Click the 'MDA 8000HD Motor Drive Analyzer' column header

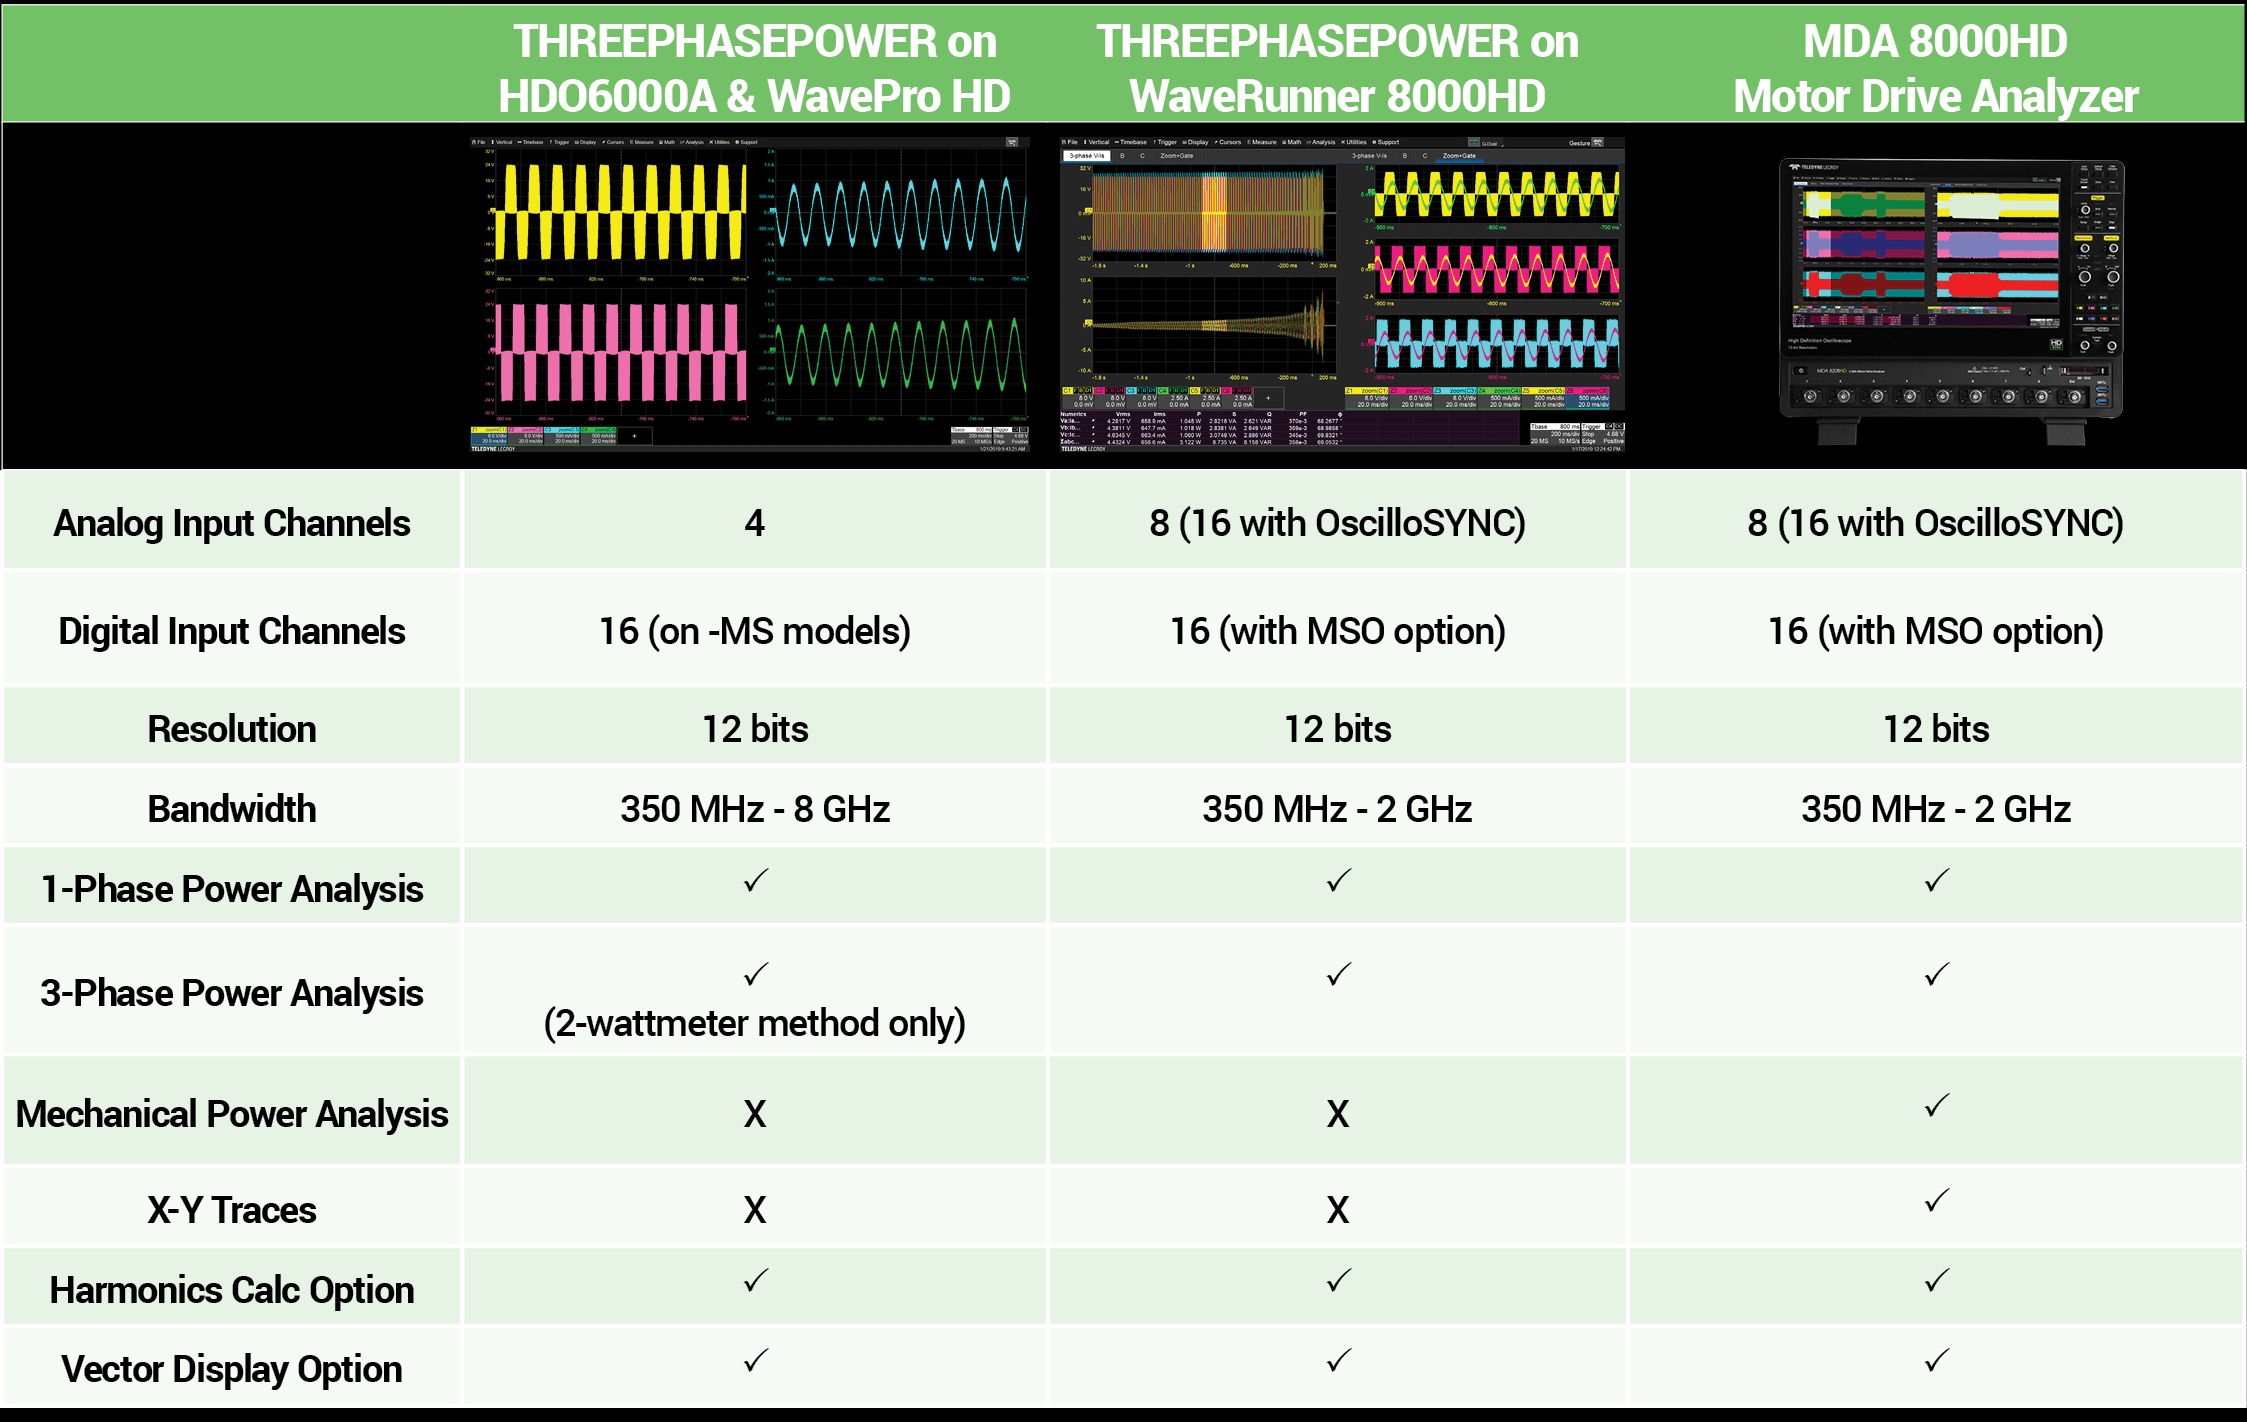1935,68
